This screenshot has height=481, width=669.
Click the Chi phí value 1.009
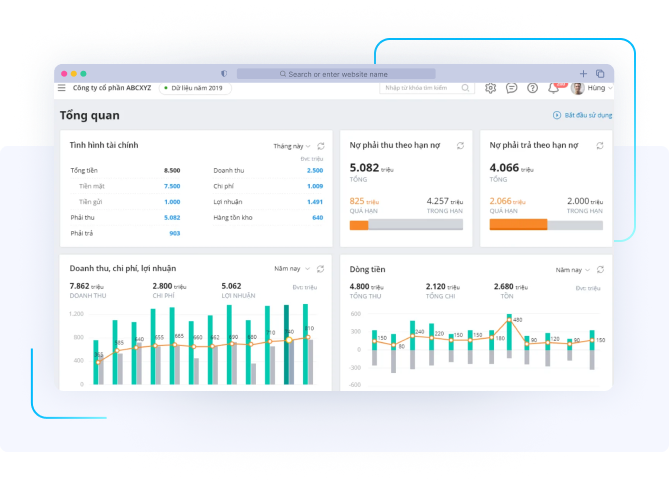point(315,186)
